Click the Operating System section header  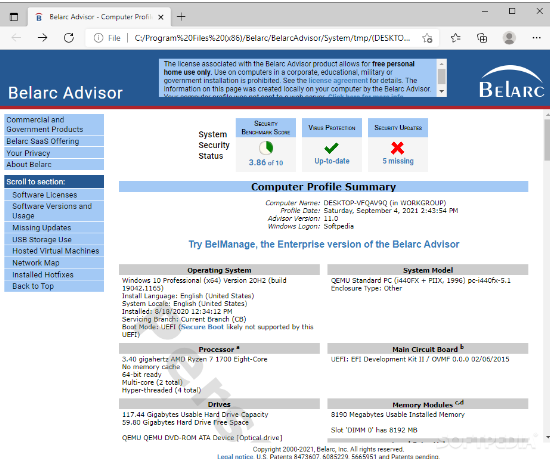219,270
